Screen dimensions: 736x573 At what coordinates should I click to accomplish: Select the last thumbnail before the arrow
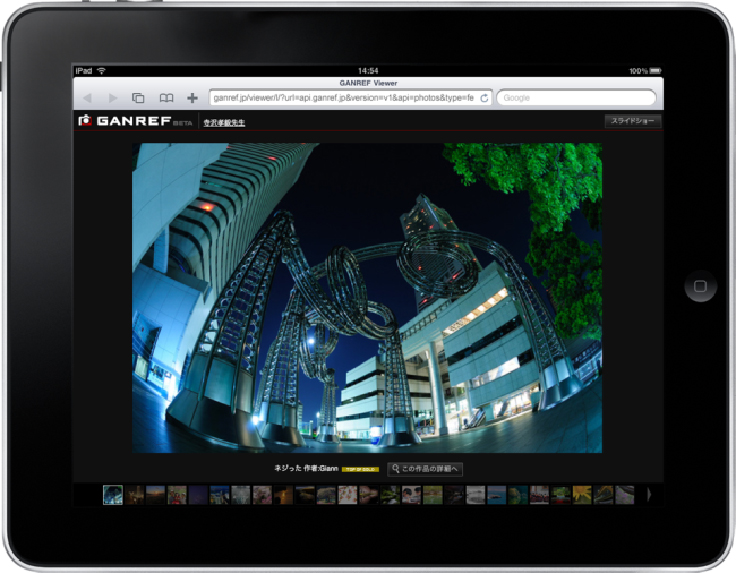pyautogui.click(x=625, y=495)
